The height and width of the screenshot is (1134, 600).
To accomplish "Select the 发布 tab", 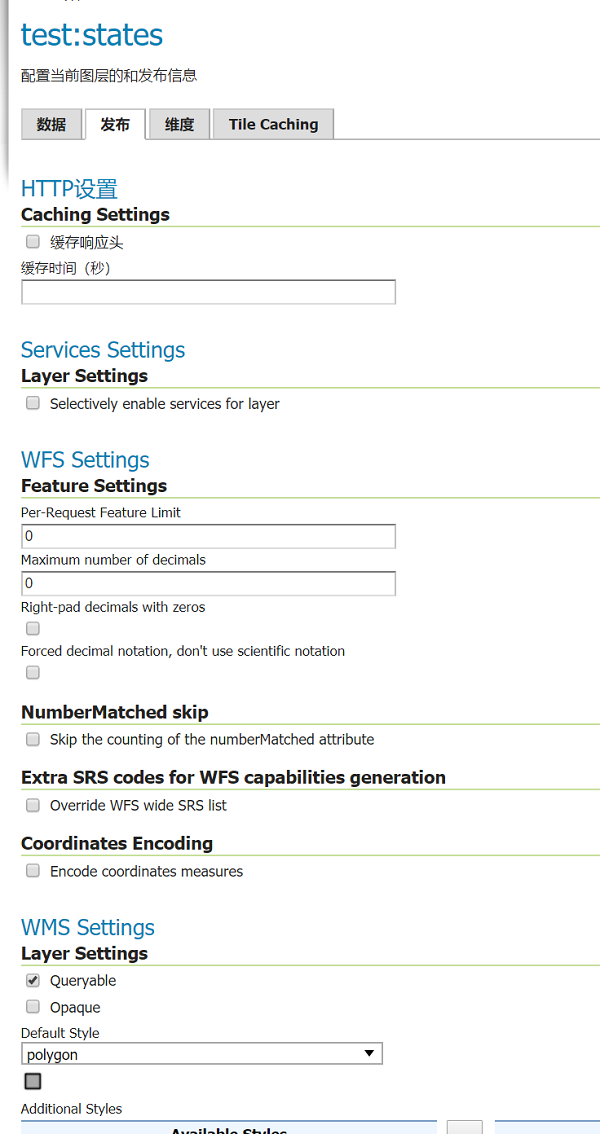I will pyautogui.click(x=115, y=124).
